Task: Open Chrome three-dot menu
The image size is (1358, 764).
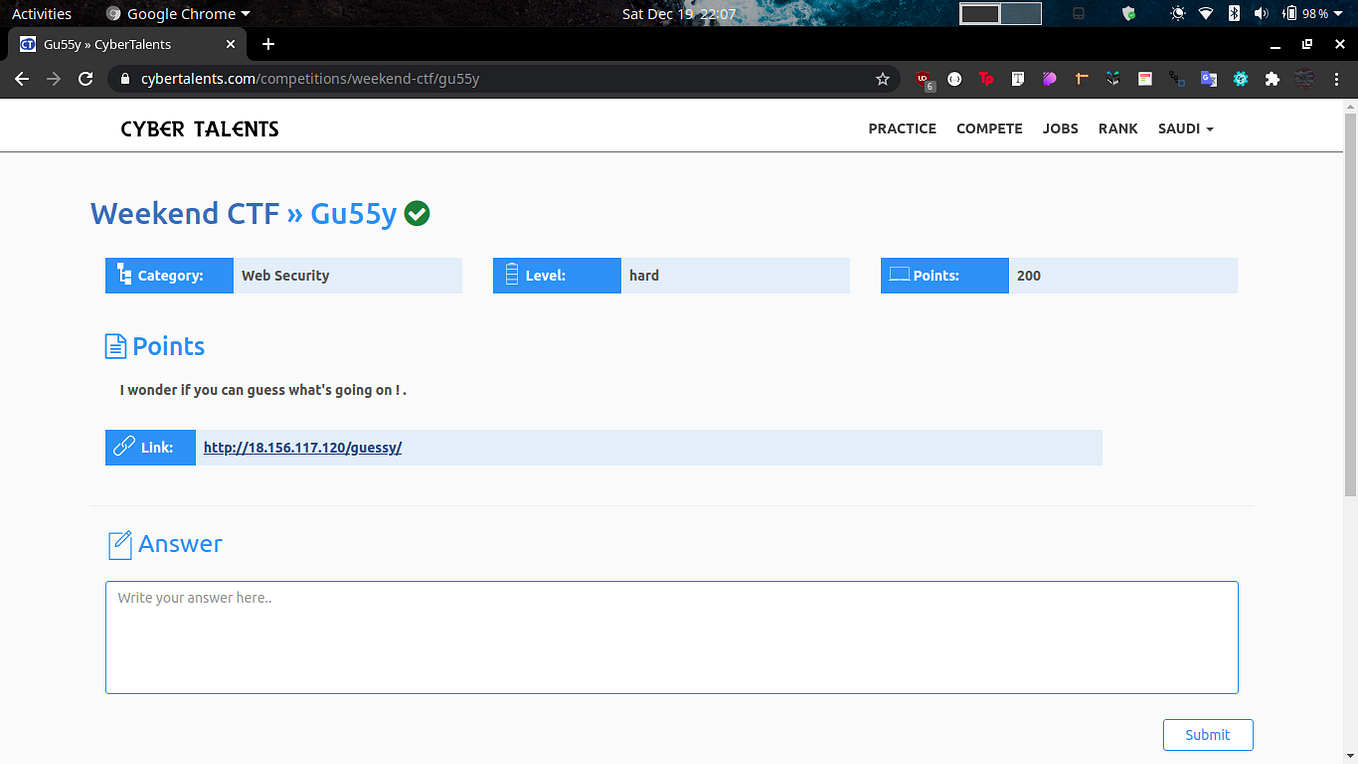Action: click(1337, 79)
